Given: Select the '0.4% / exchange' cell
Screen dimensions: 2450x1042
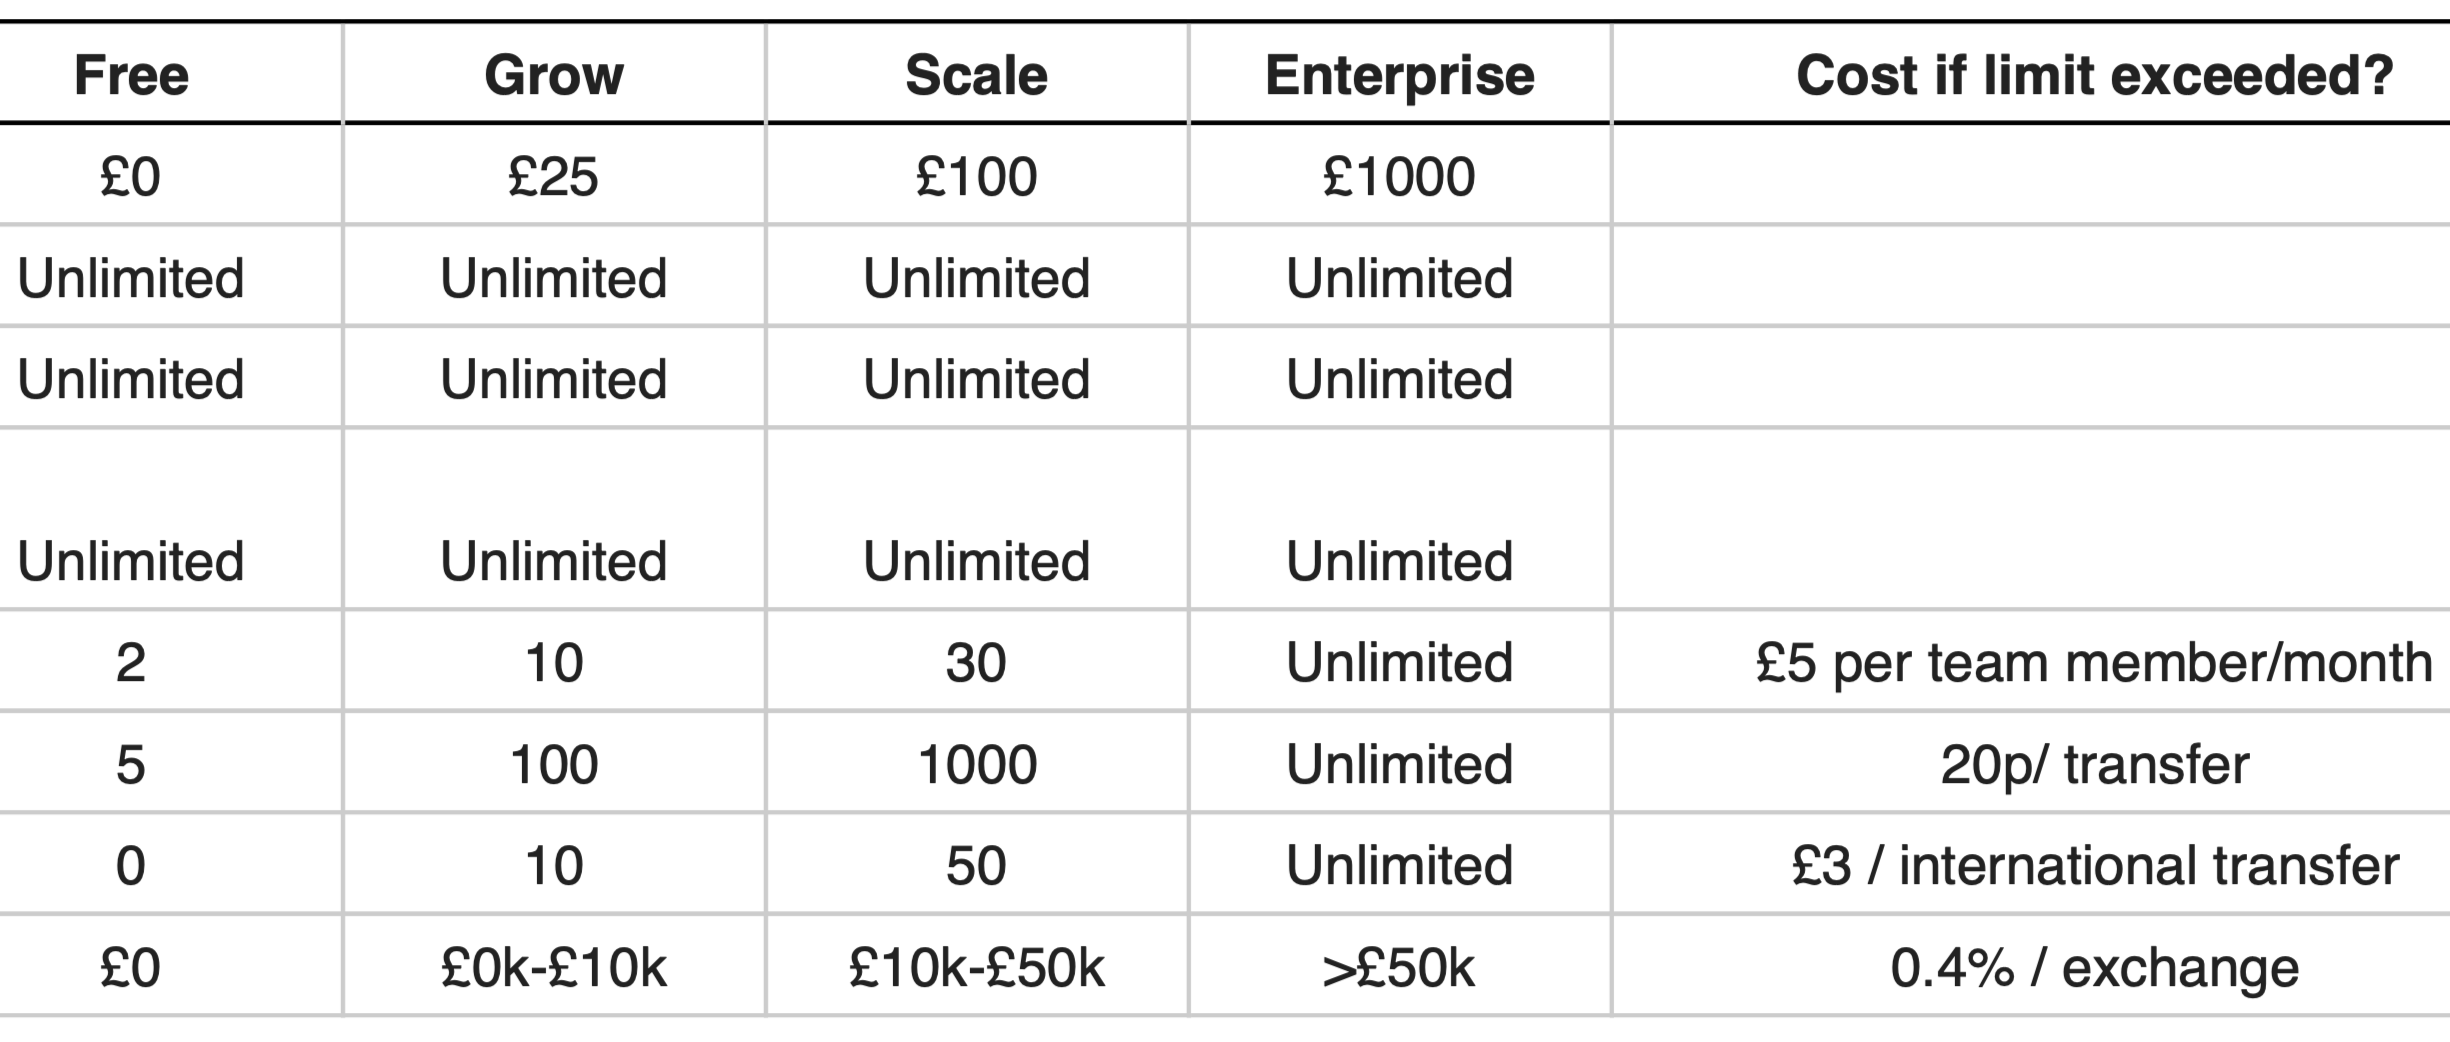Looking at the screenshot, I should (2094, 967).
